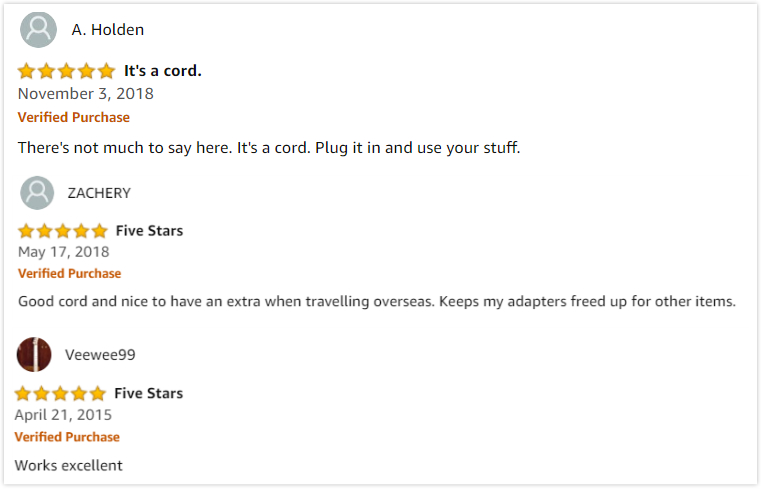Open Veewee99's "Five Stars" review title

tap(148, 393)
